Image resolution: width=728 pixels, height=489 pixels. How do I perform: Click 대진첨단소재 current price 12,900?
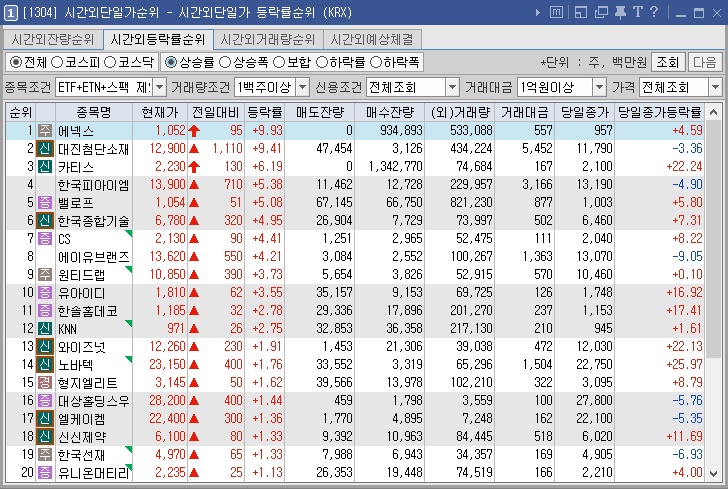point(168,149)
